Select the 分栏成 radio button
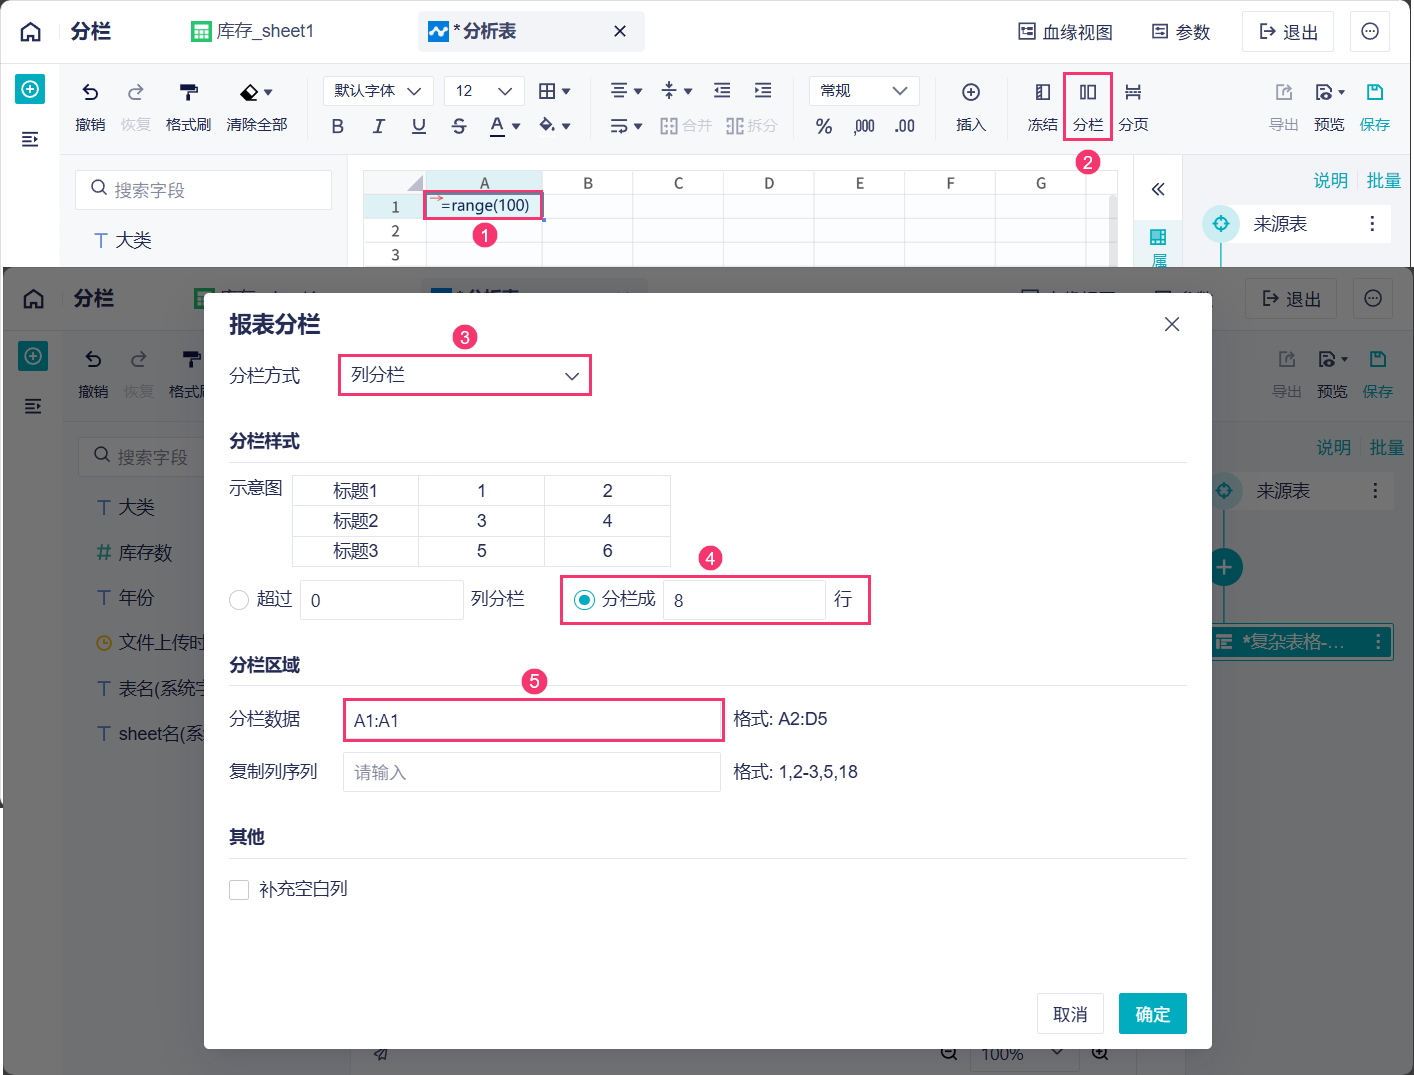This screenshot has width=1414, height=1075. [585, 600]
